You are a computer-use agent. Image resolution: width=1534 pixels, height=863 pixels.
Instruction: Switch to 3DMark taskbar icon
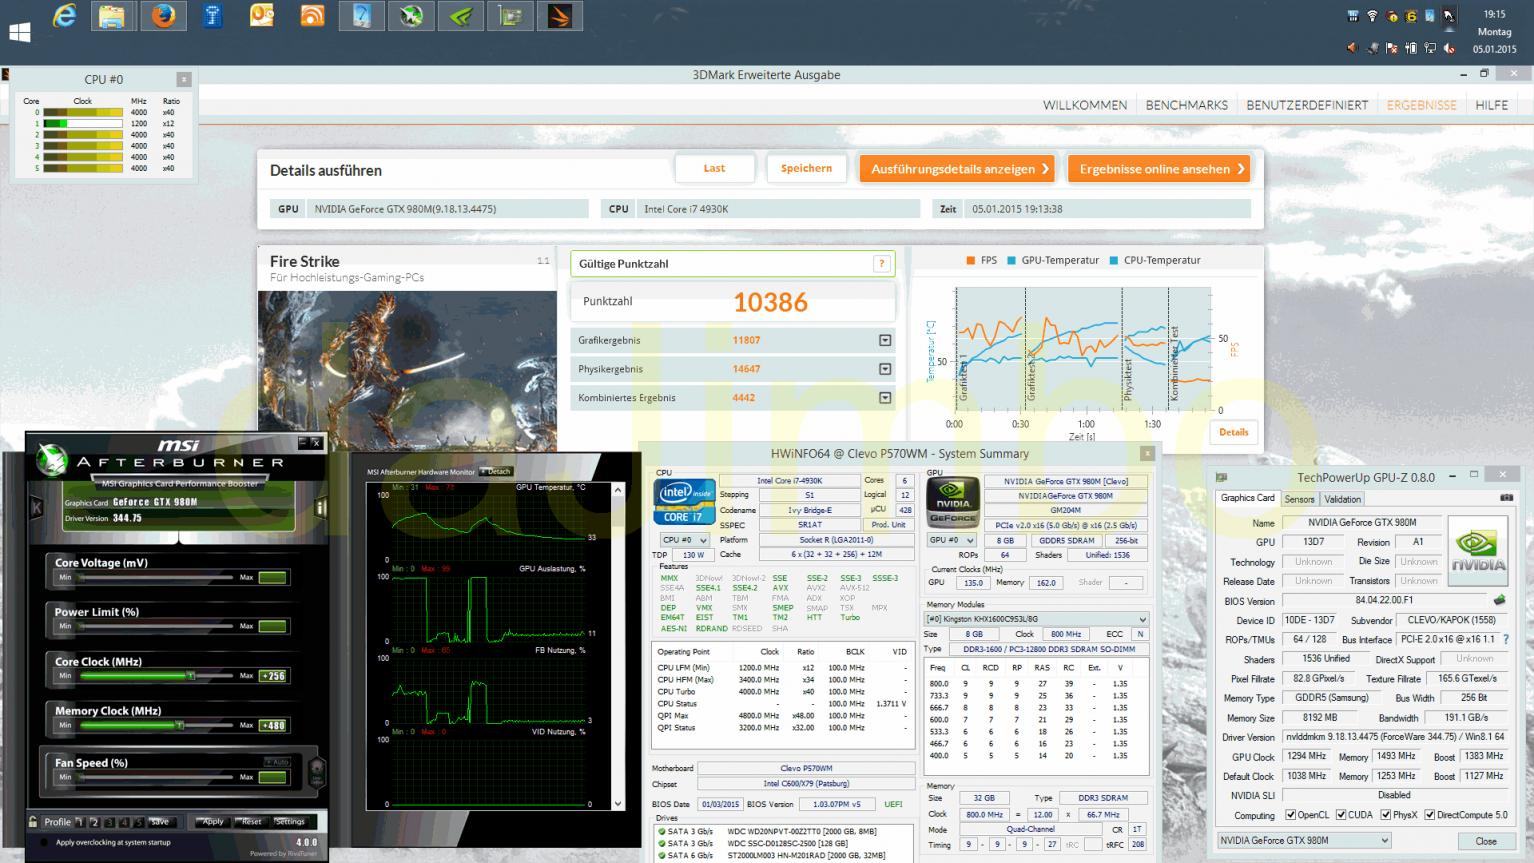560,16
